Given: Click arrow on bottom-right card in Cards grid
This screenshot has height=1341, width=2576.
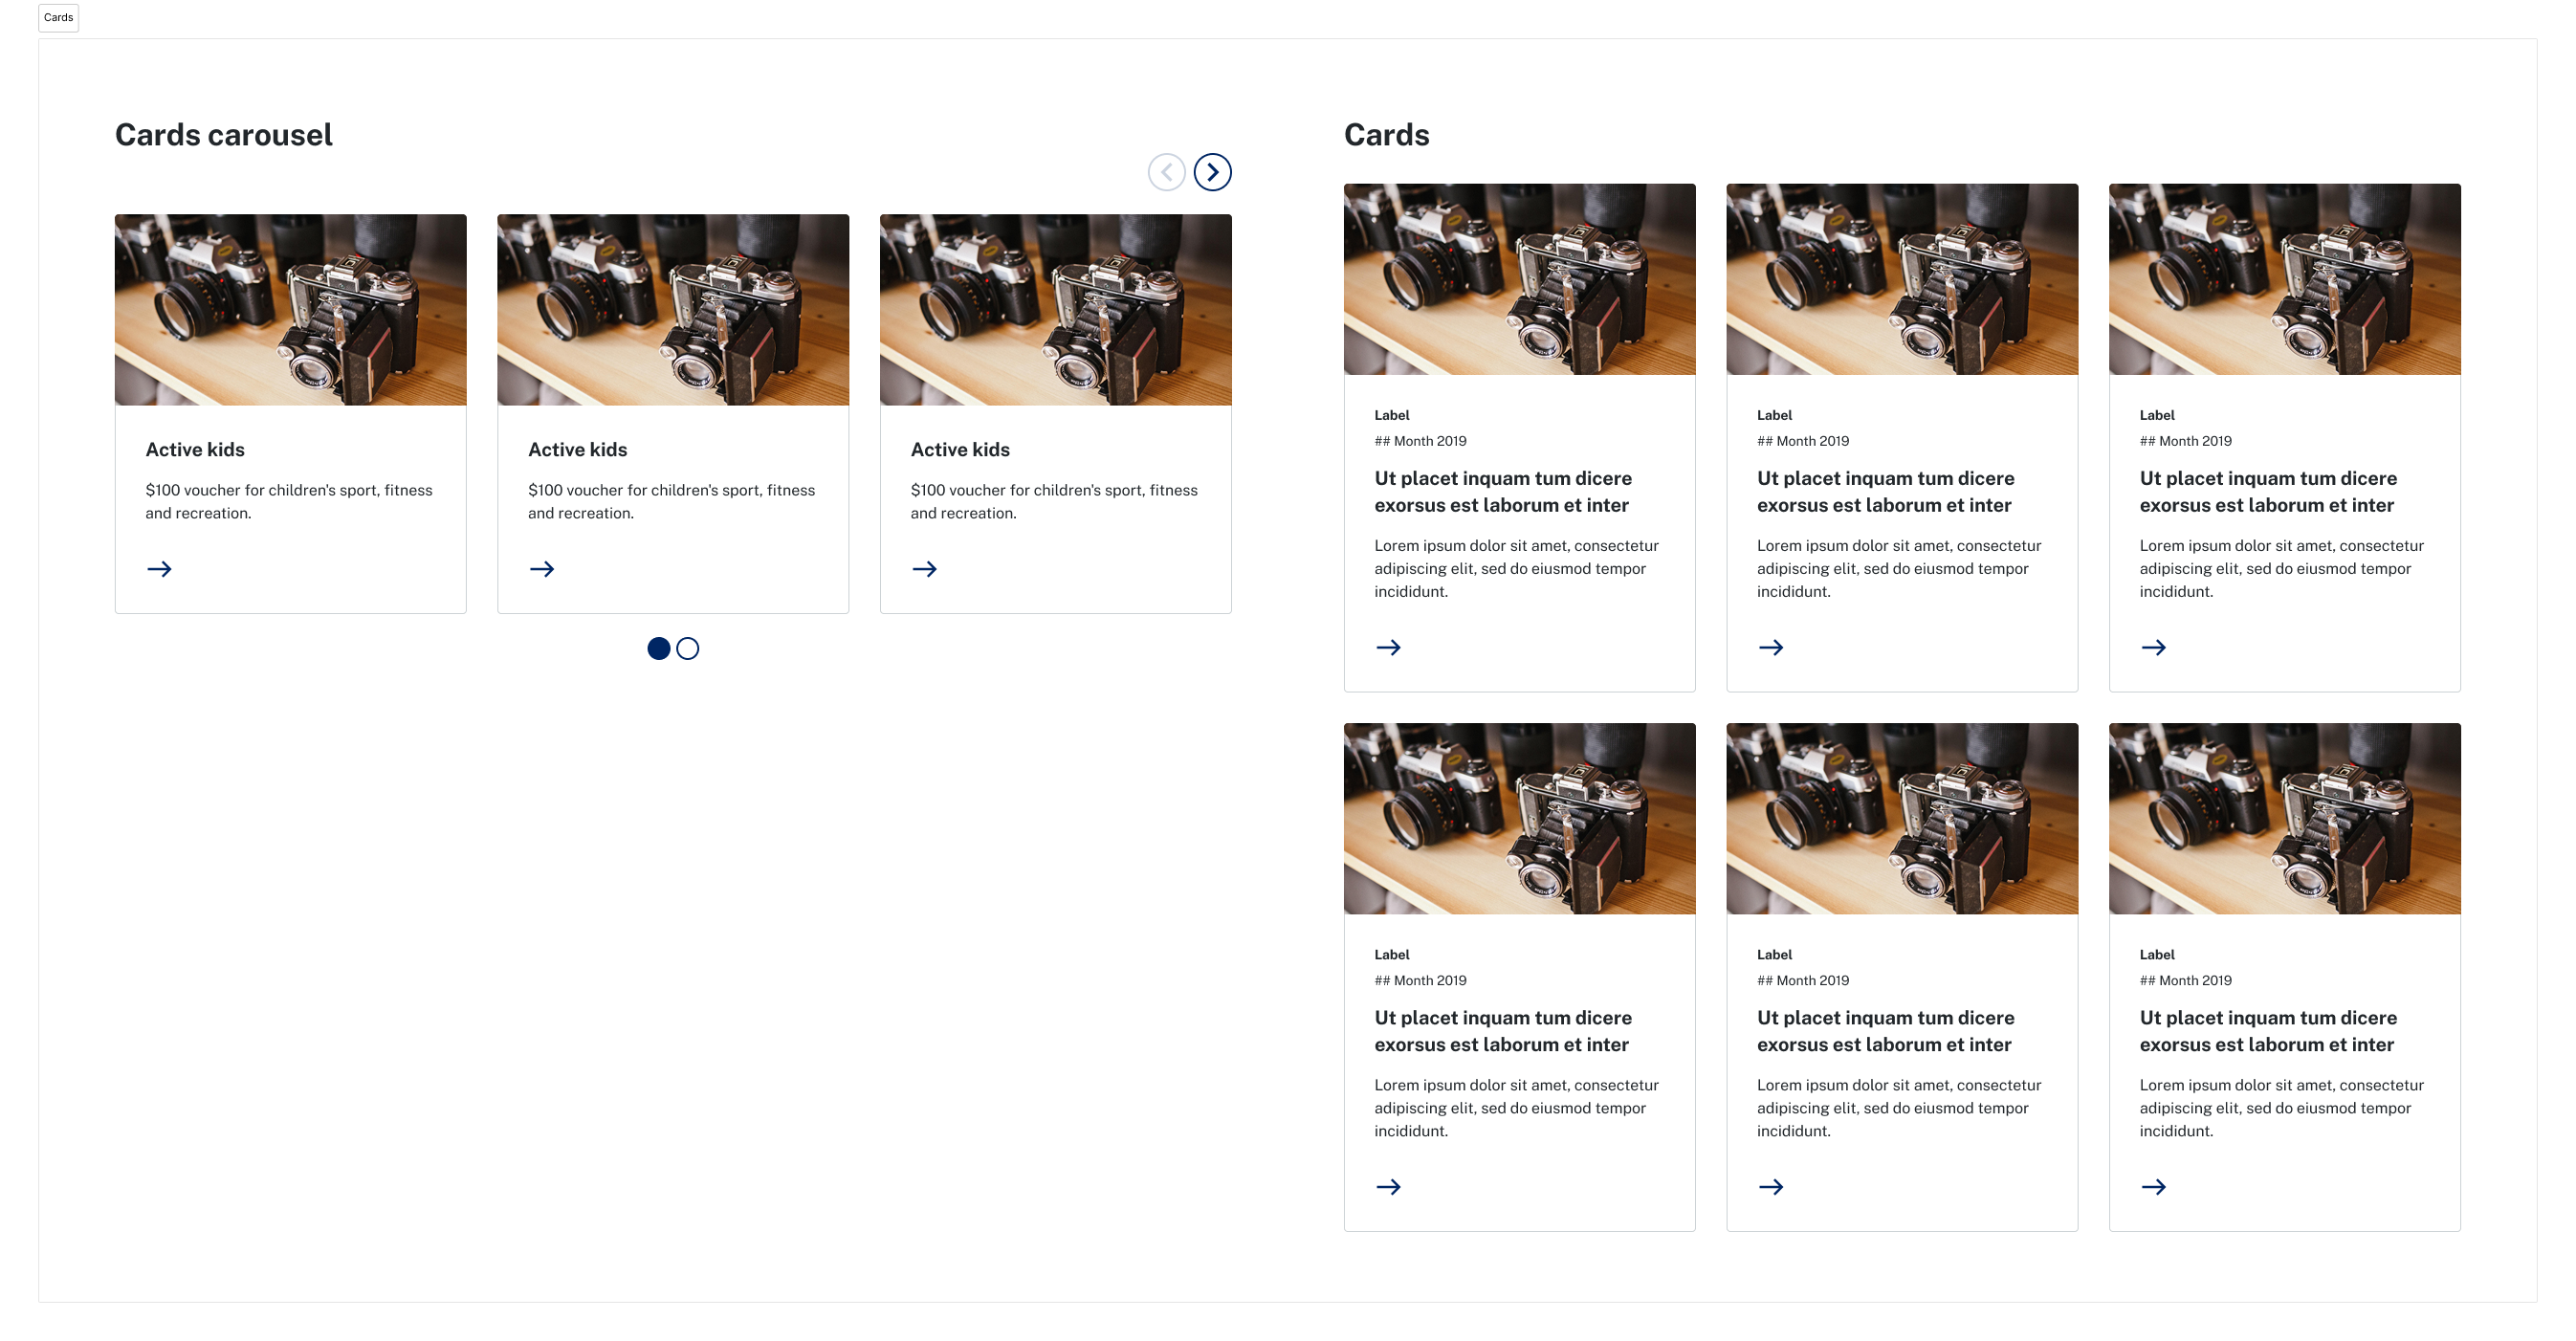Looking at the screenshot, I should point(2154,1187).
